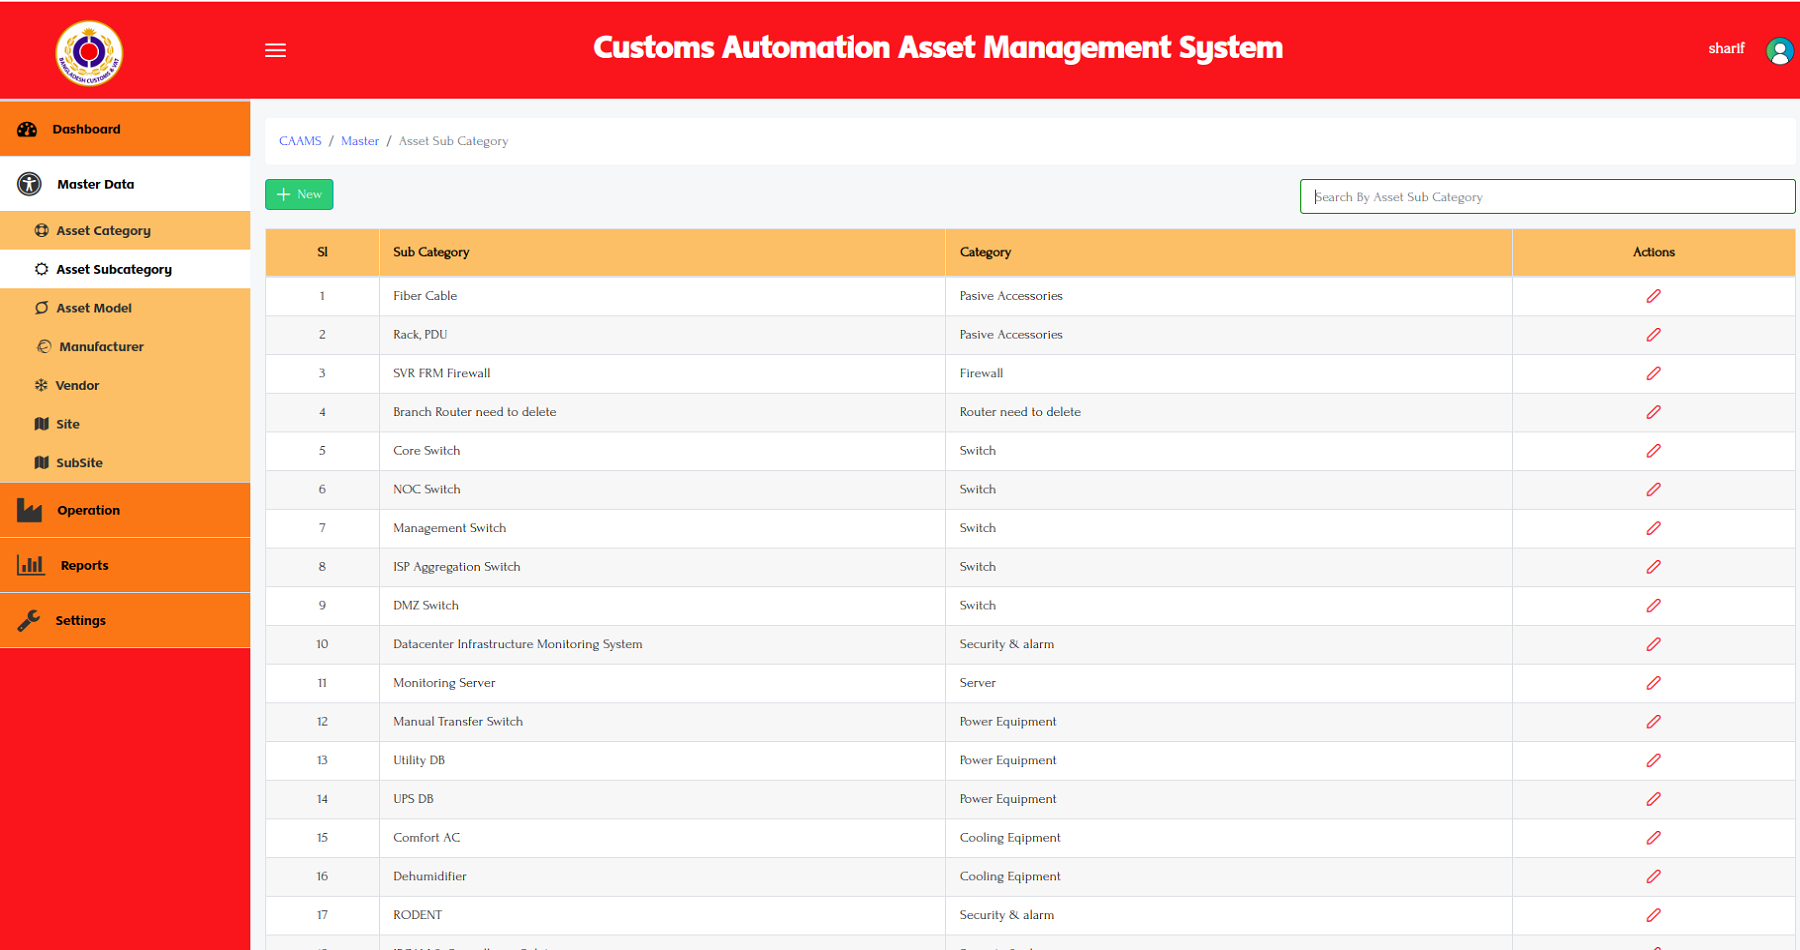Click edit icon for Monitoring Server row
The width and height of the screenshot is (1800, 950).
1653,683
